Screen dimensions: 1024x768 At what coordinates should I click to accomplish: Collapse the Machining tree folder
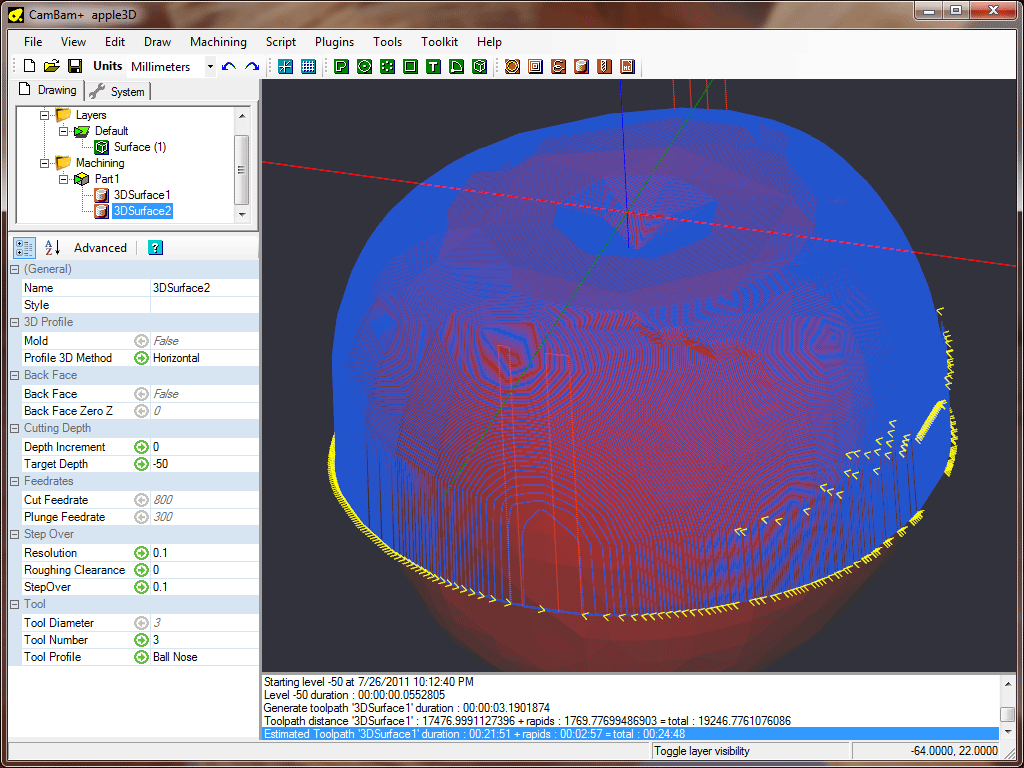[45, 163]
